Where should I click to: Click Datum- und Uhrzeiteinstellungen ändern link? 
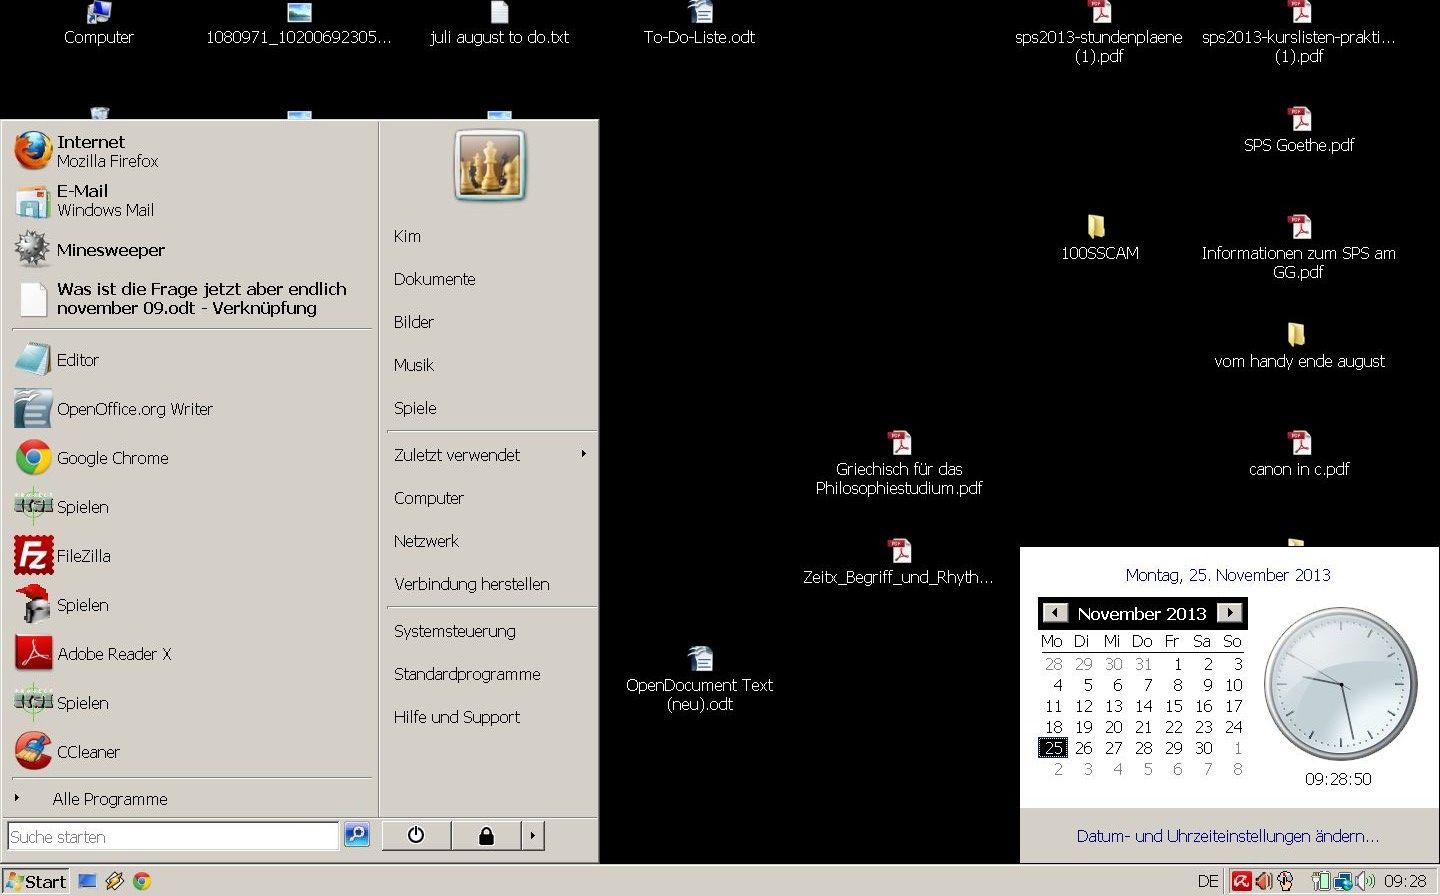[x=1228, y=836]
